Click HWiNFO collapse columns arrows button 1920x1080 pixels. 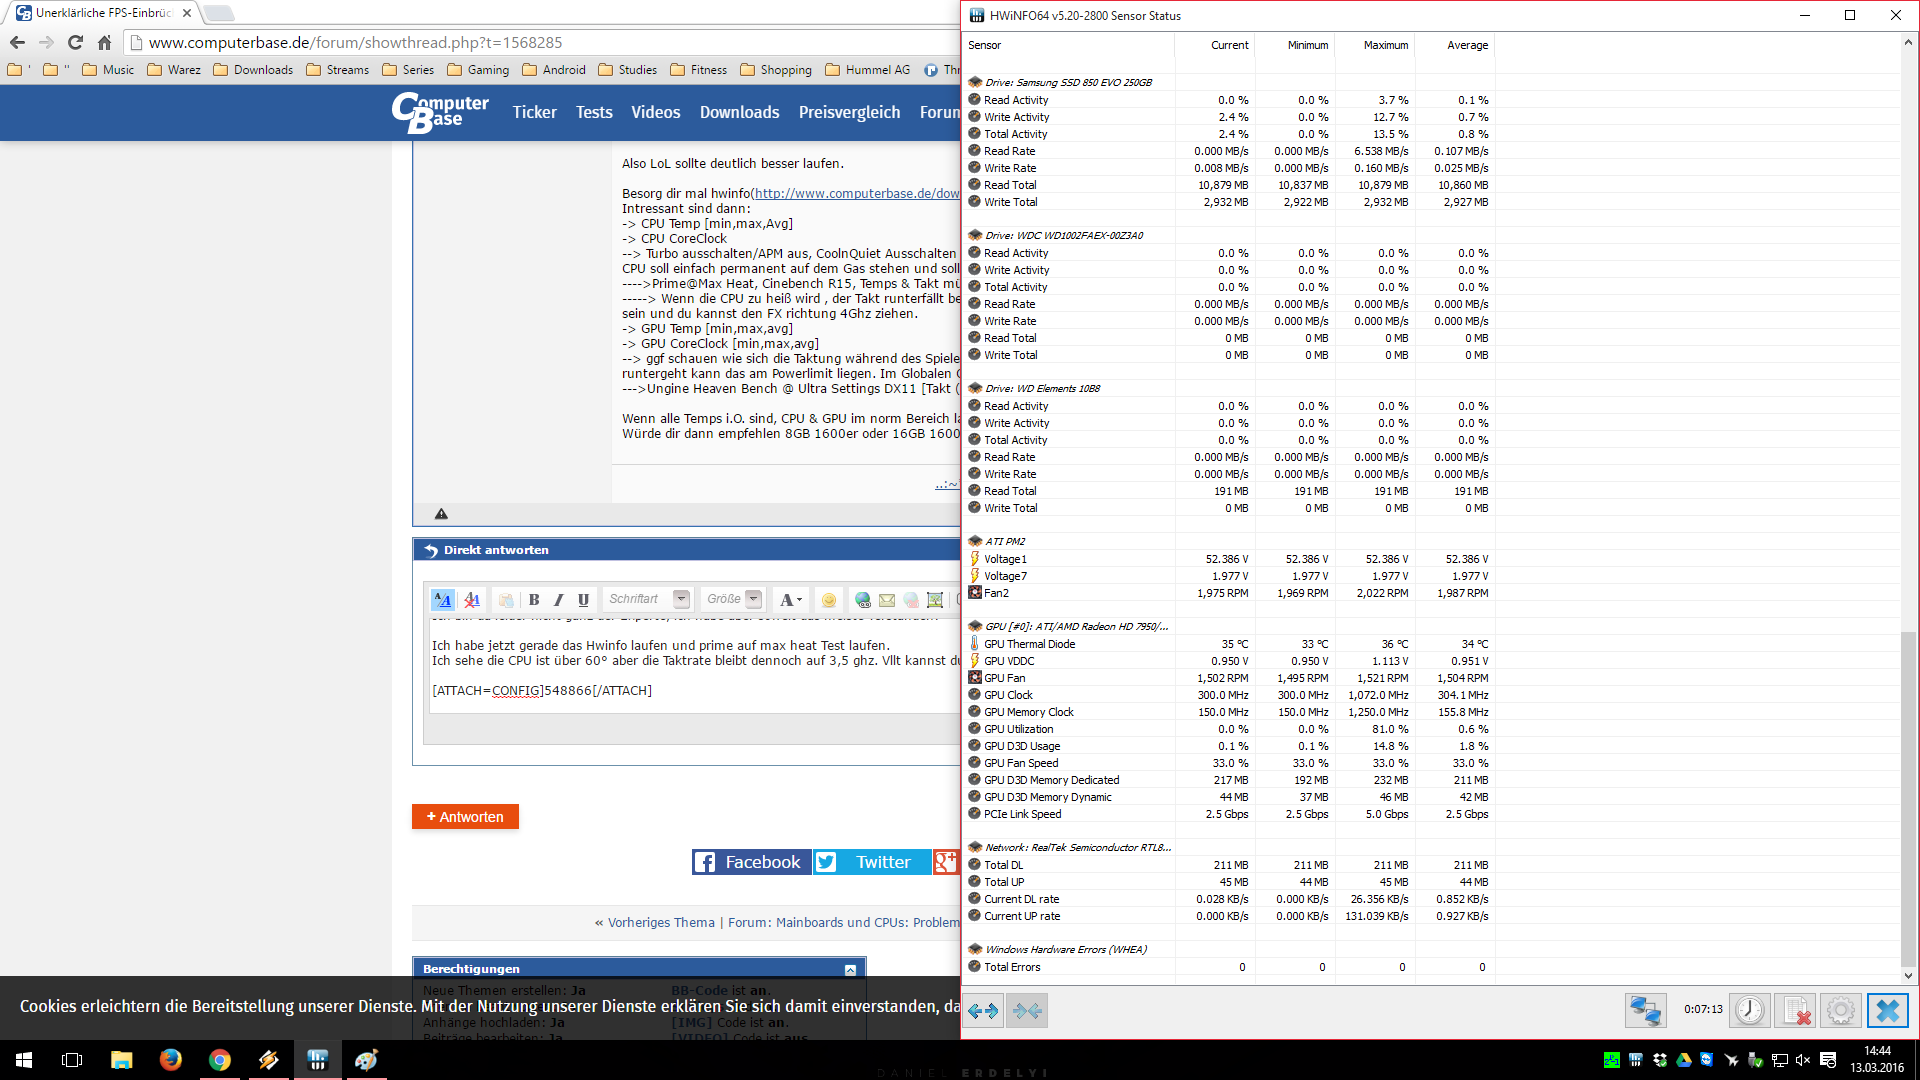coord(1027,1011)
